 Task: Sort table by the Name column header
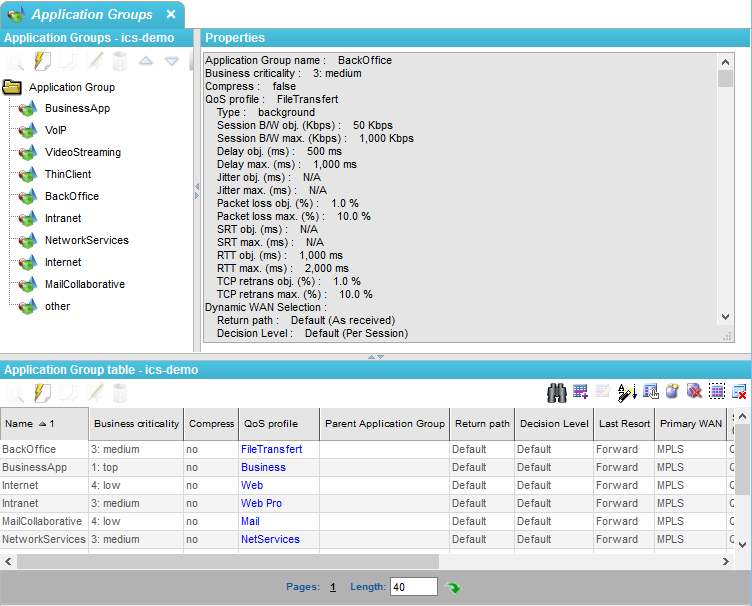point(30,424)
